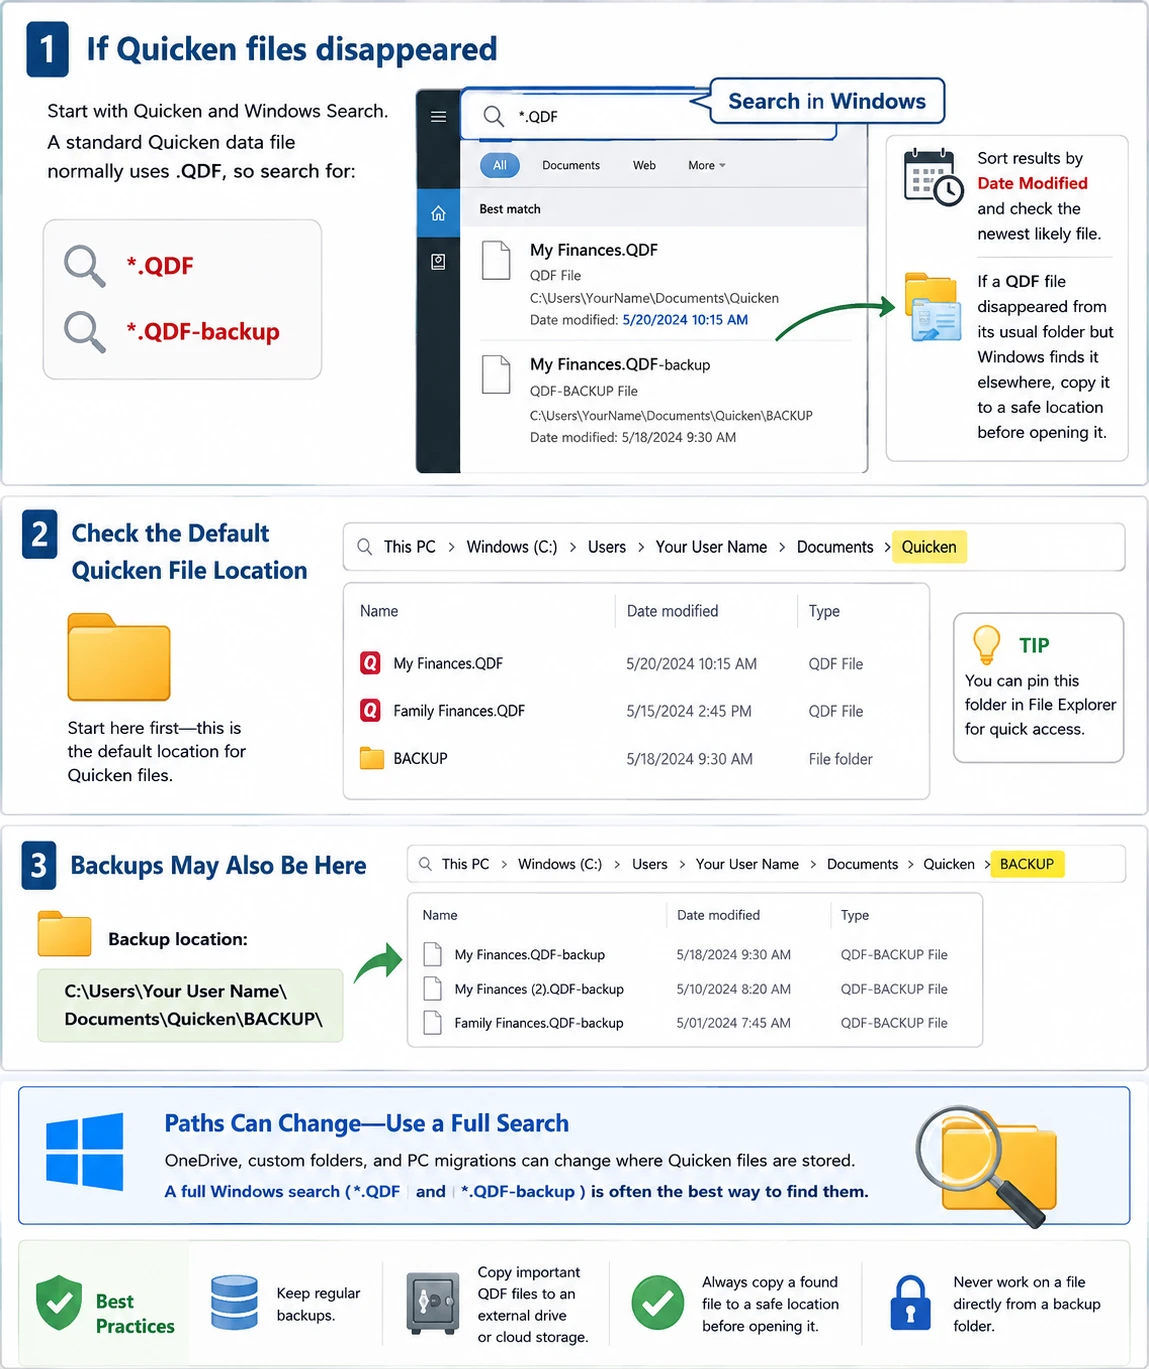The image size is (1149, 1369).
Task: Click chevron after Users in Quicken folder breadcrumb
Action: coord(641,547)
